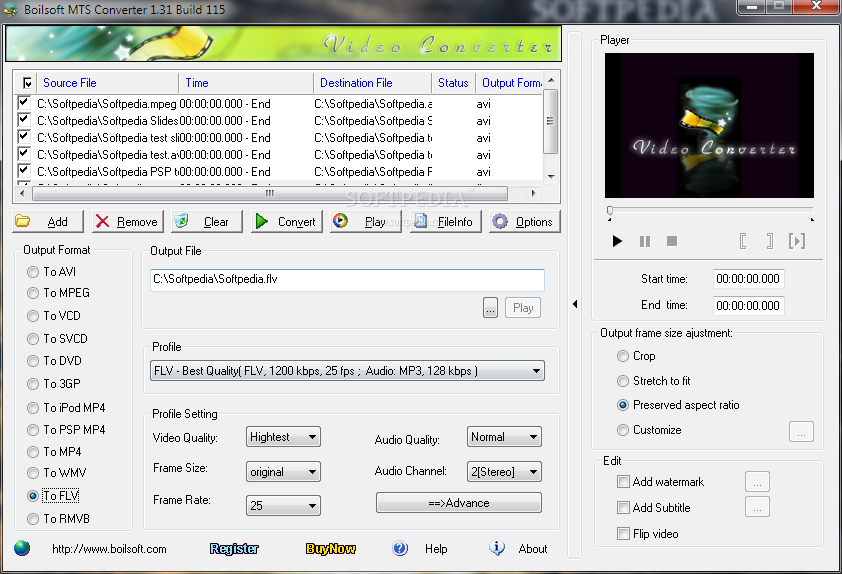842x574 pixels.
Task: Click the Status column header
Action: tap(453, 83)
